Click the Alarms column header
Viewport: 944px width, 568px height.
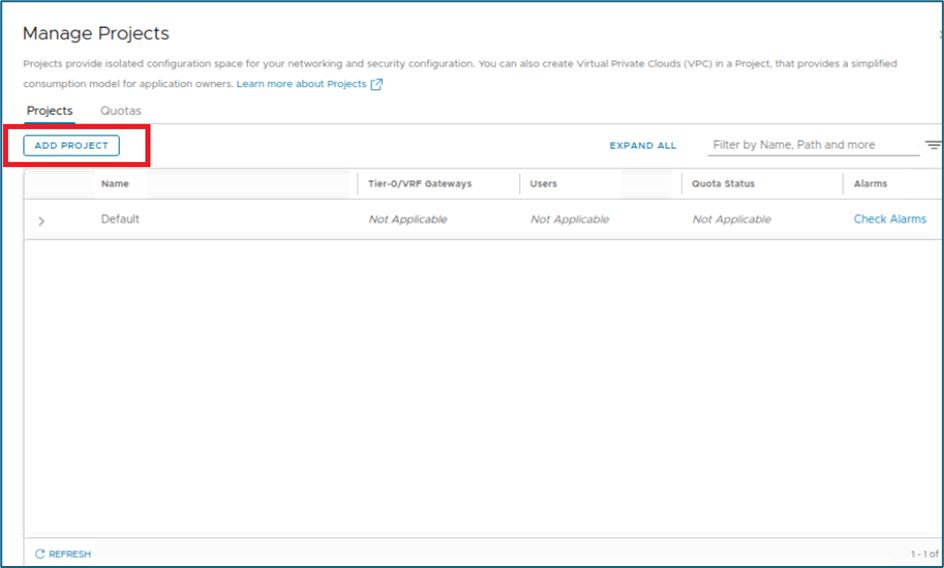click(870, 184)
